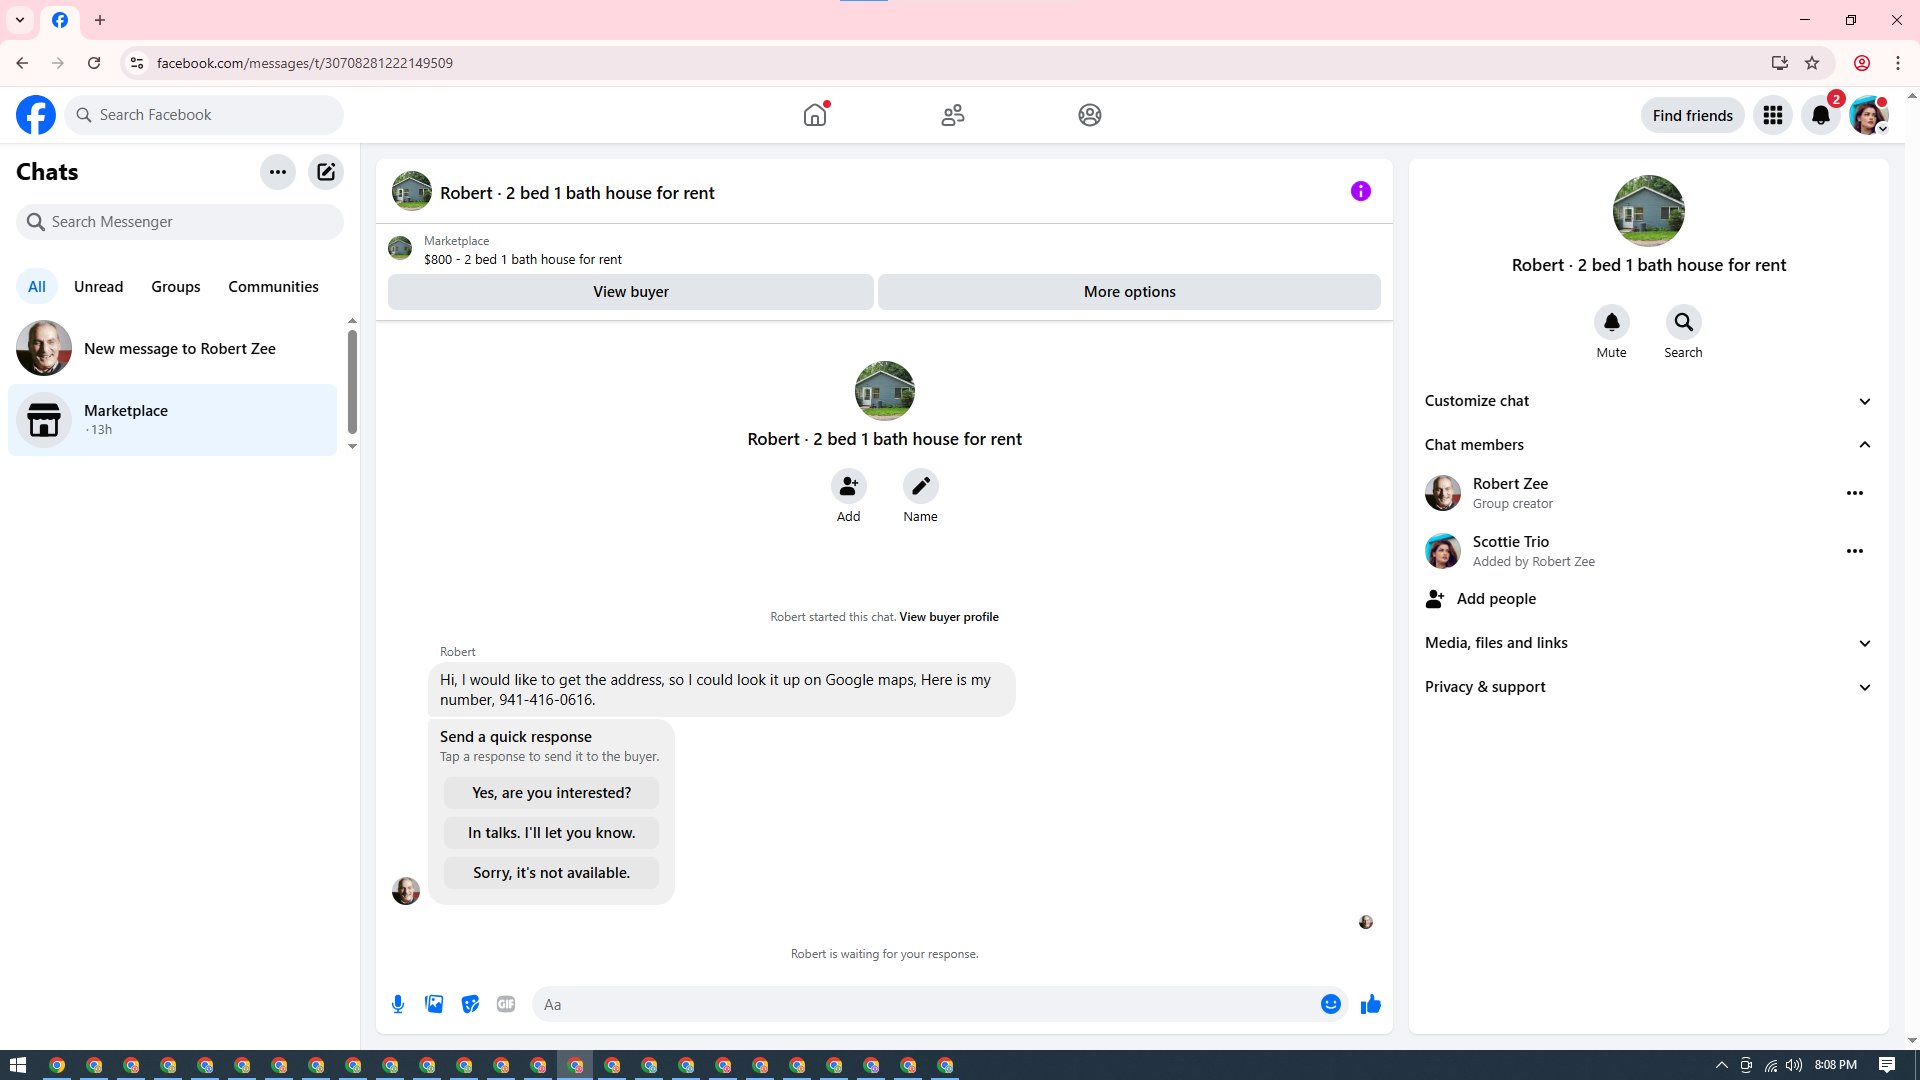The width and height of the screenshot is (1920, 1080).
Task: Click the voice clip microphone icon
Action: [398, 1004]
